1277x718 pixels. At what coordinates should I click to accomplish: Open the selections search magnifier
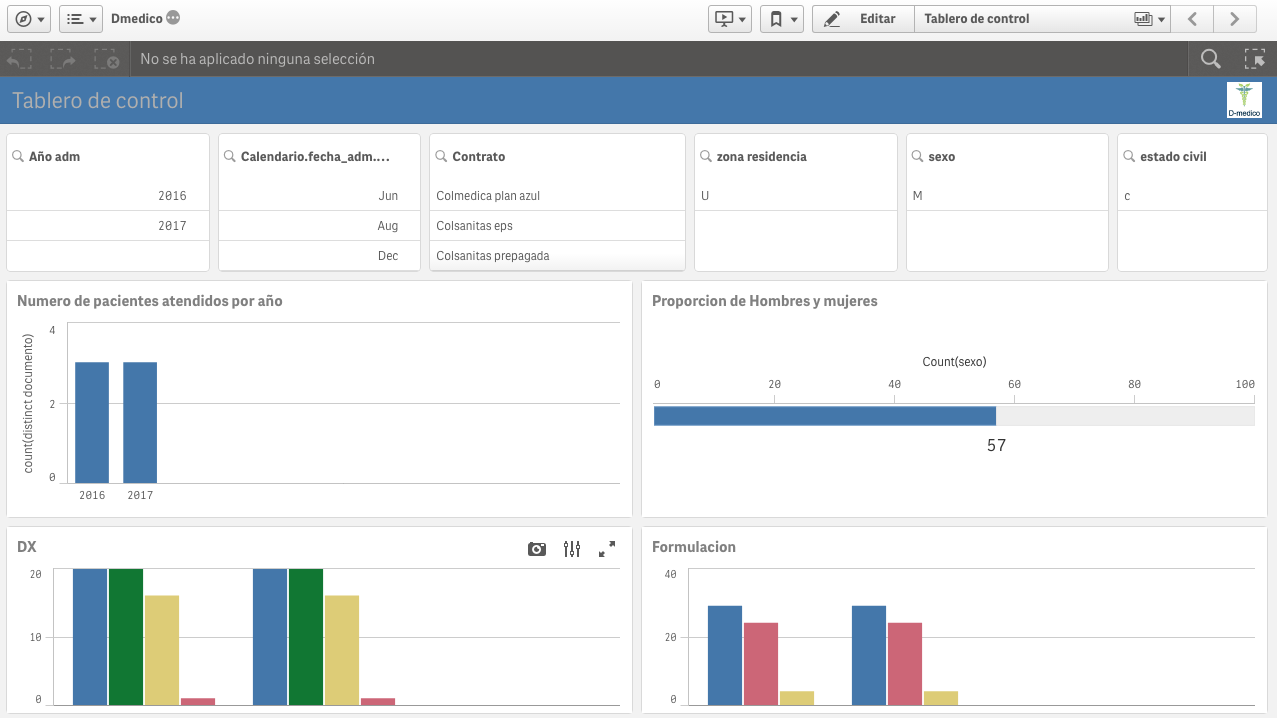(1210, 59)
